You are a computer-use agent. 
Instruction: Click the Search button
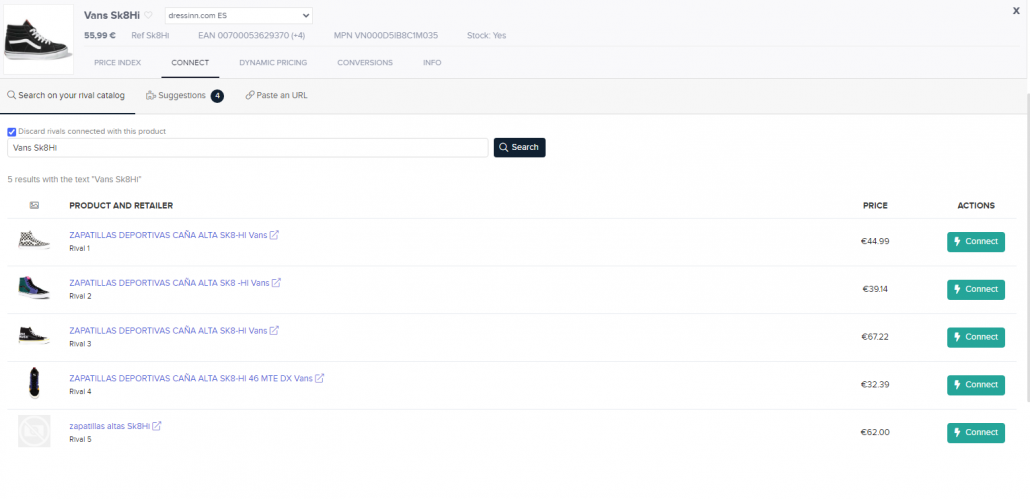tap(520, 148)
